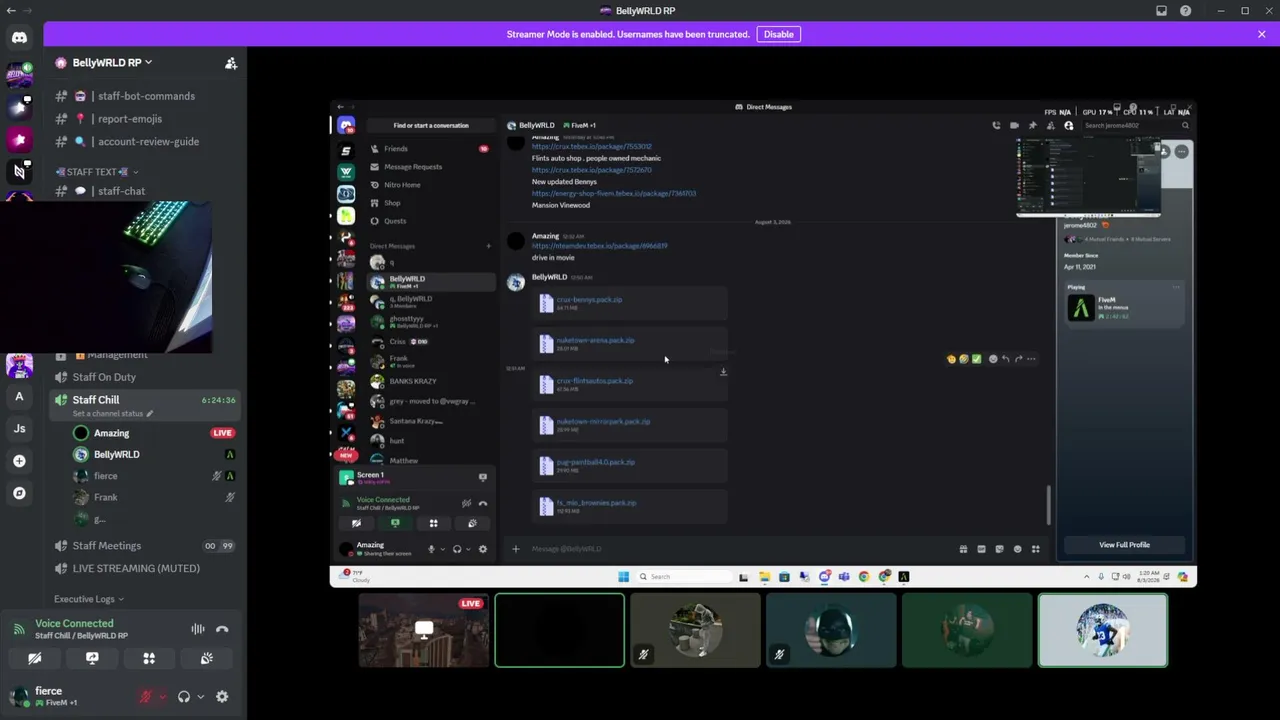Click crux-flintsautos.pack.zip in shared stream
The width and height of the screenshot is (1280, 720).
594,381
